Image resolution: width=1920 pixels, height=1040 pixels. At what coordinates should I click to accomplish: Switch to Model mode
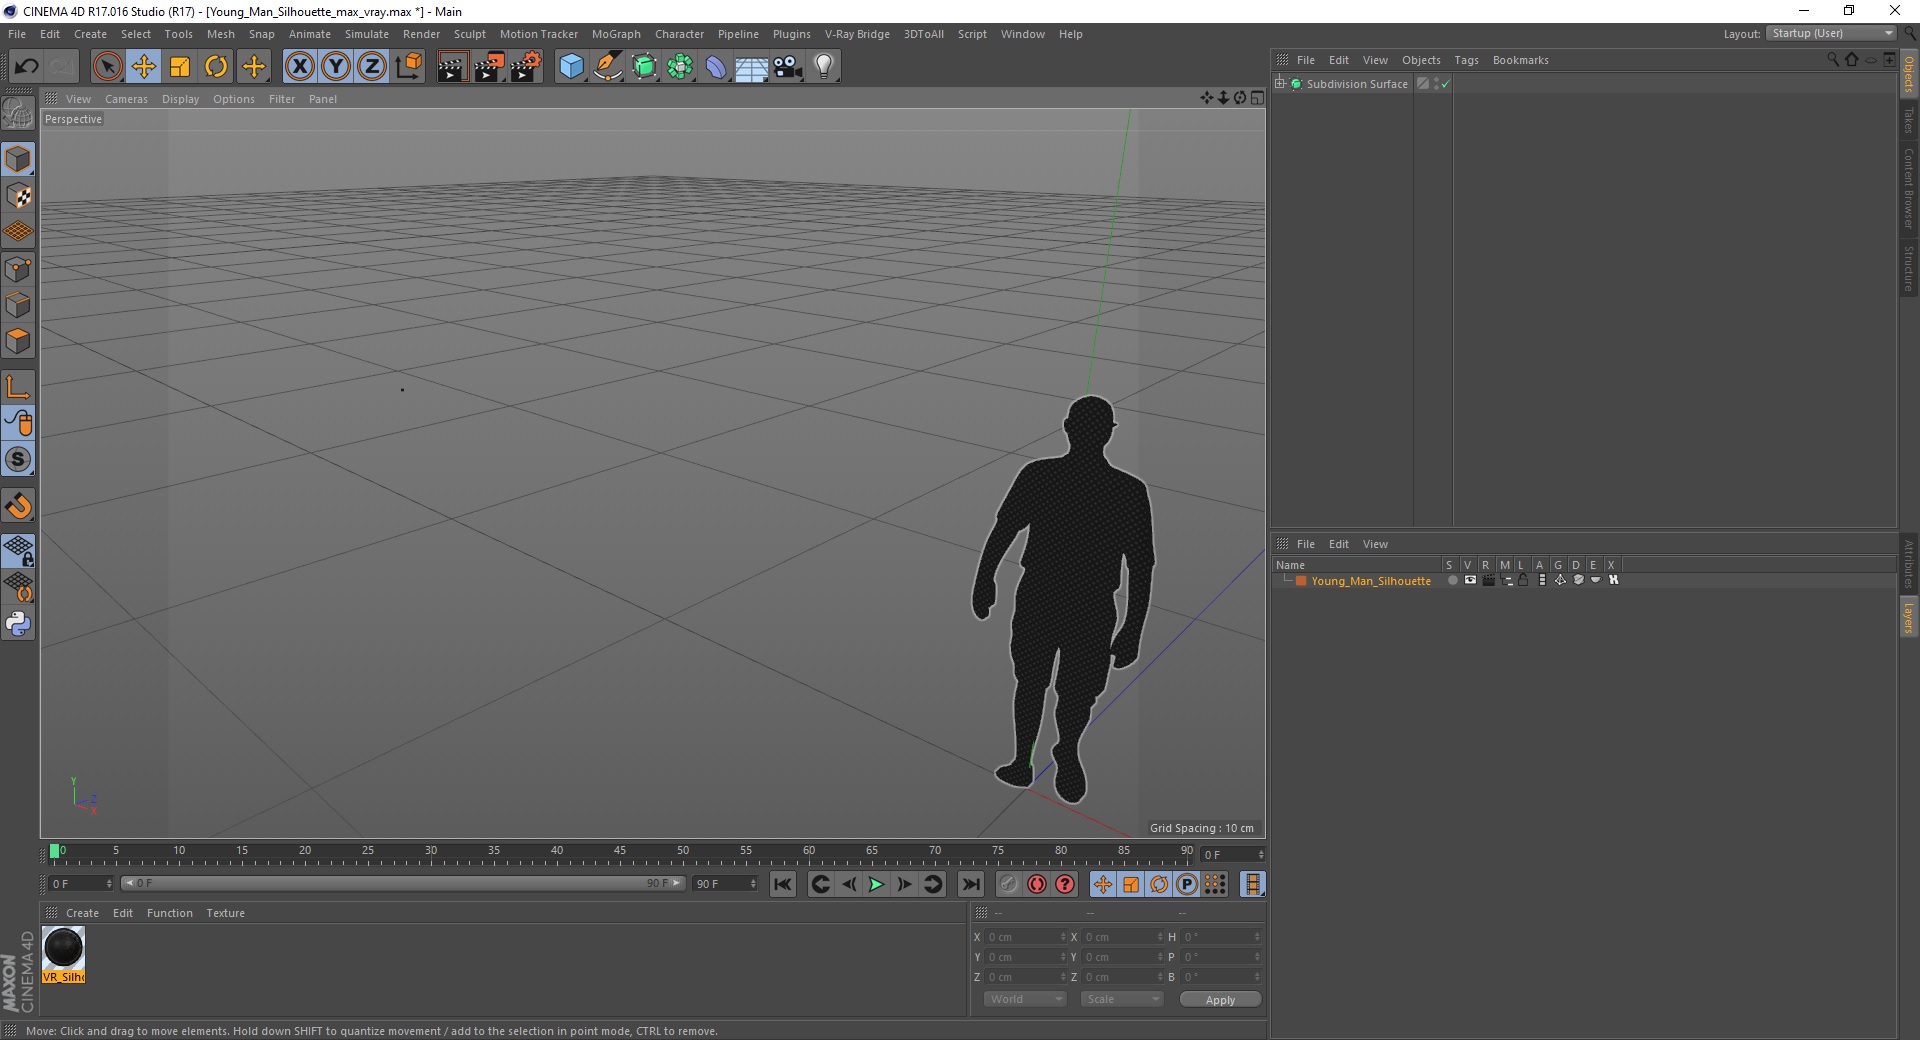[x=18, y=159]
